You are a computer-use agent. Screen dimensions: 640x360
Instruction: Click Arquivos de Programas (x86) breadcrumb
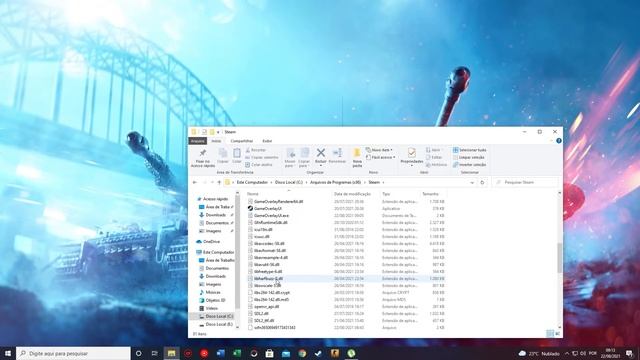336,182
